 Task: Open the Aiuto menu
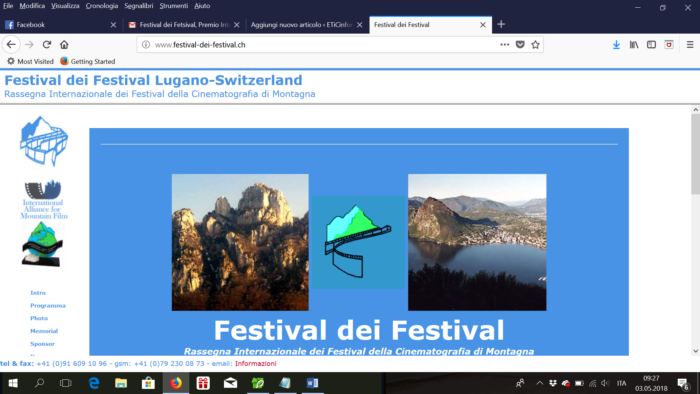[202, 6]
